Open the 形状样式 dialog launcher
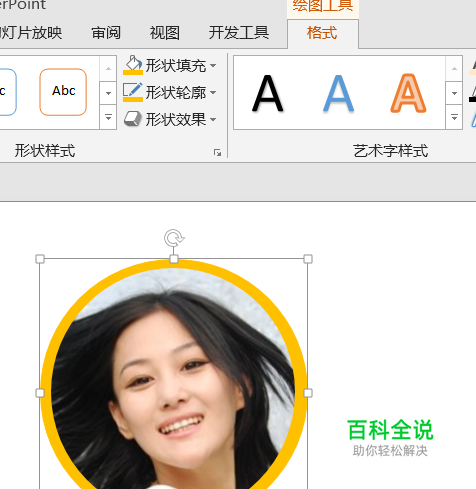 point(218,153)
